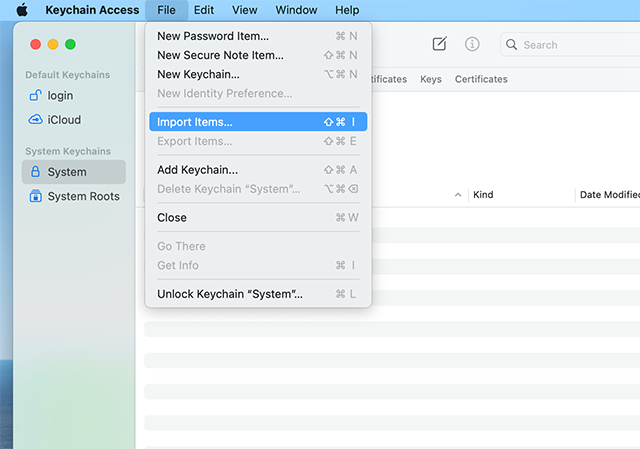The height and width of the screenshot is (449, 640).
Task: Switch to the Keys tab
Action: (x=431, y=79)
